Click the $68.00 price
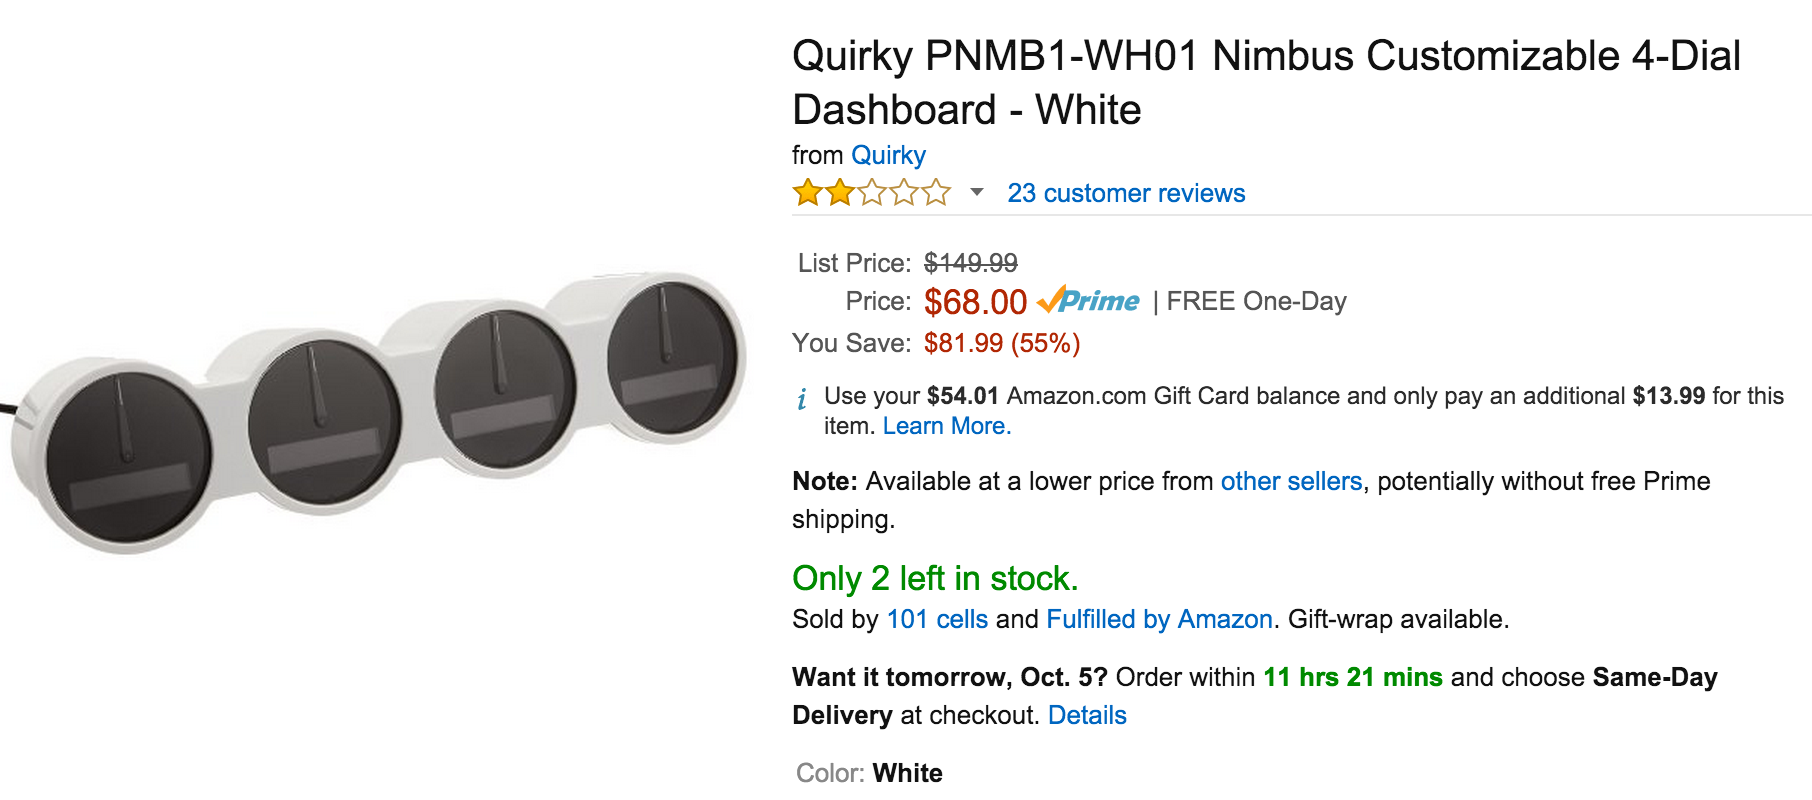 click(x=975, y=302)
